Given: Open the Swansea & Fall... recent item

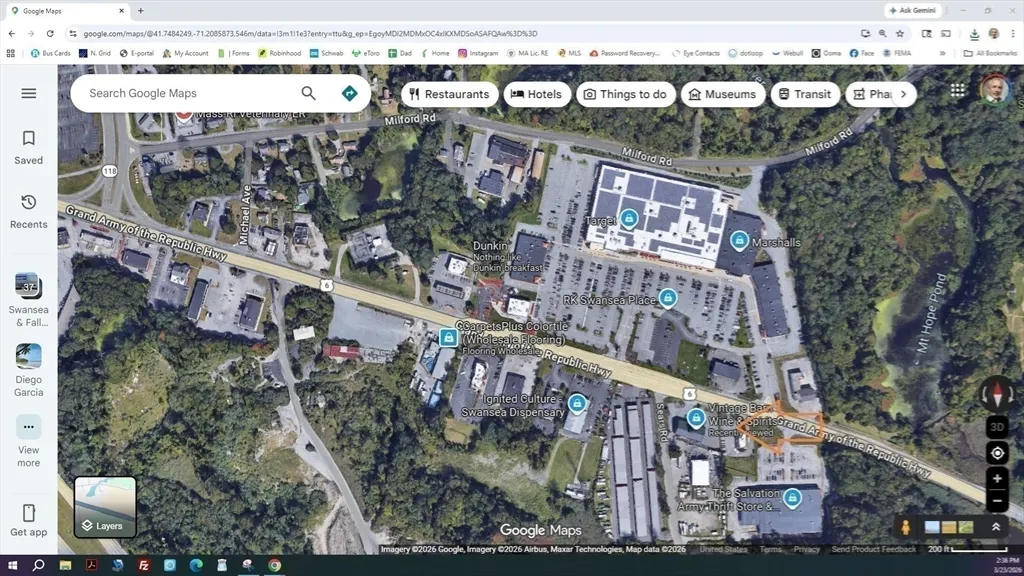Looking at the screenshot, I should click(x=29, y=300).
